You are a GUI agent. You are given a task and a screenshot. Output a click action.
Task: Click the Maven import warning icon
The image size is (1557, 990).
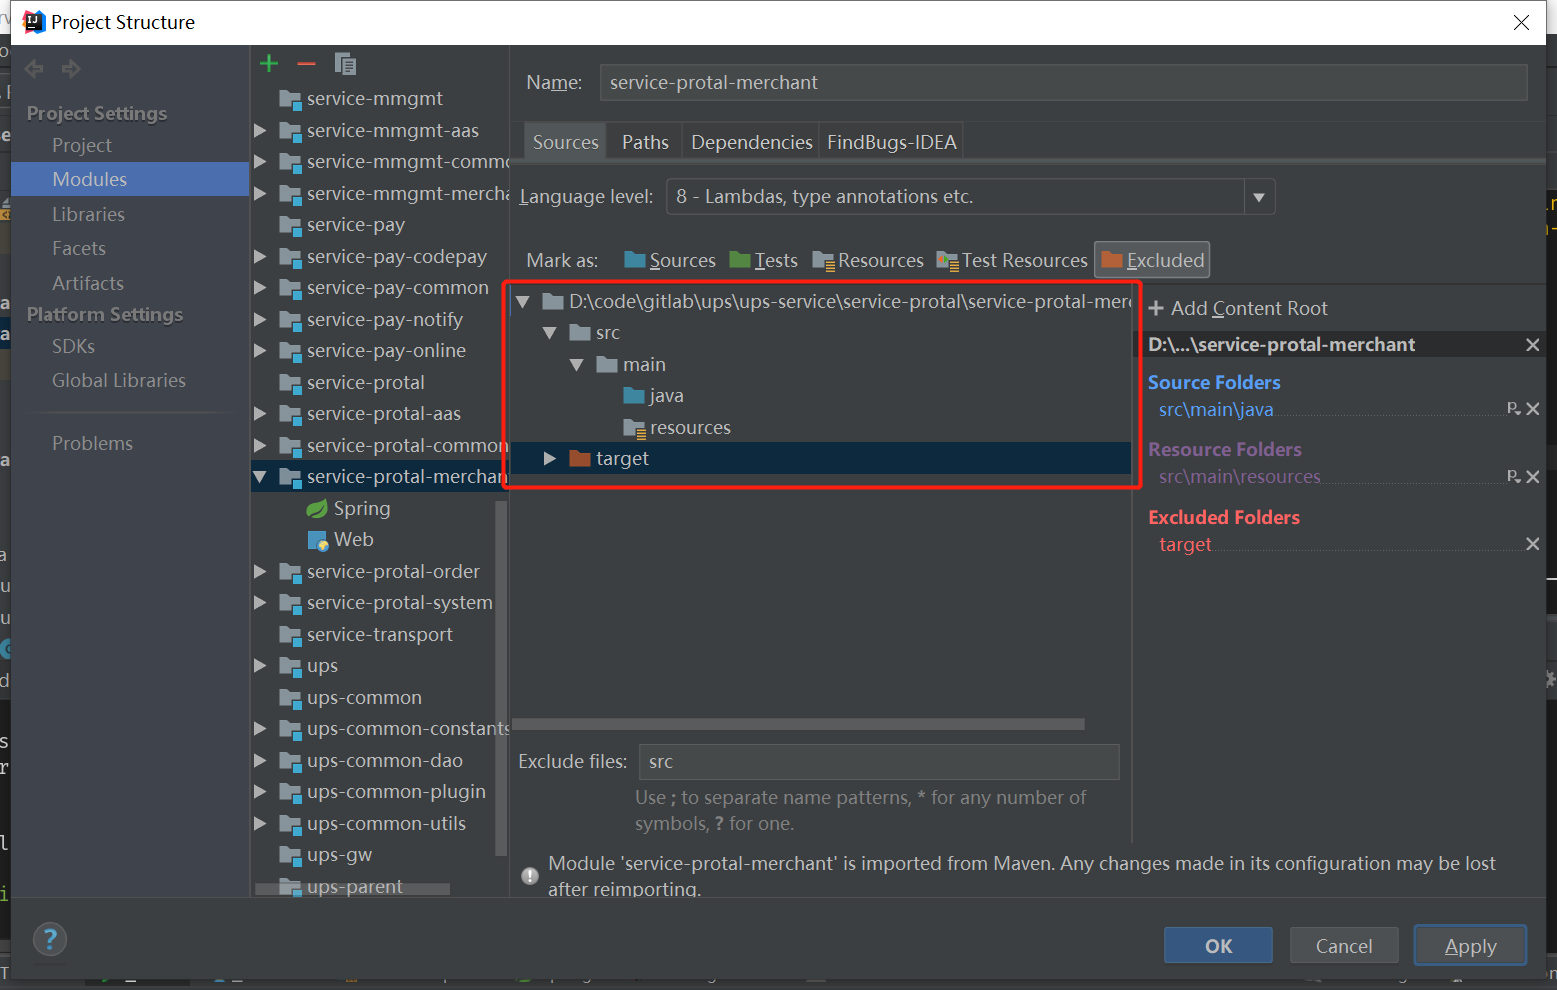coord(530,876)
